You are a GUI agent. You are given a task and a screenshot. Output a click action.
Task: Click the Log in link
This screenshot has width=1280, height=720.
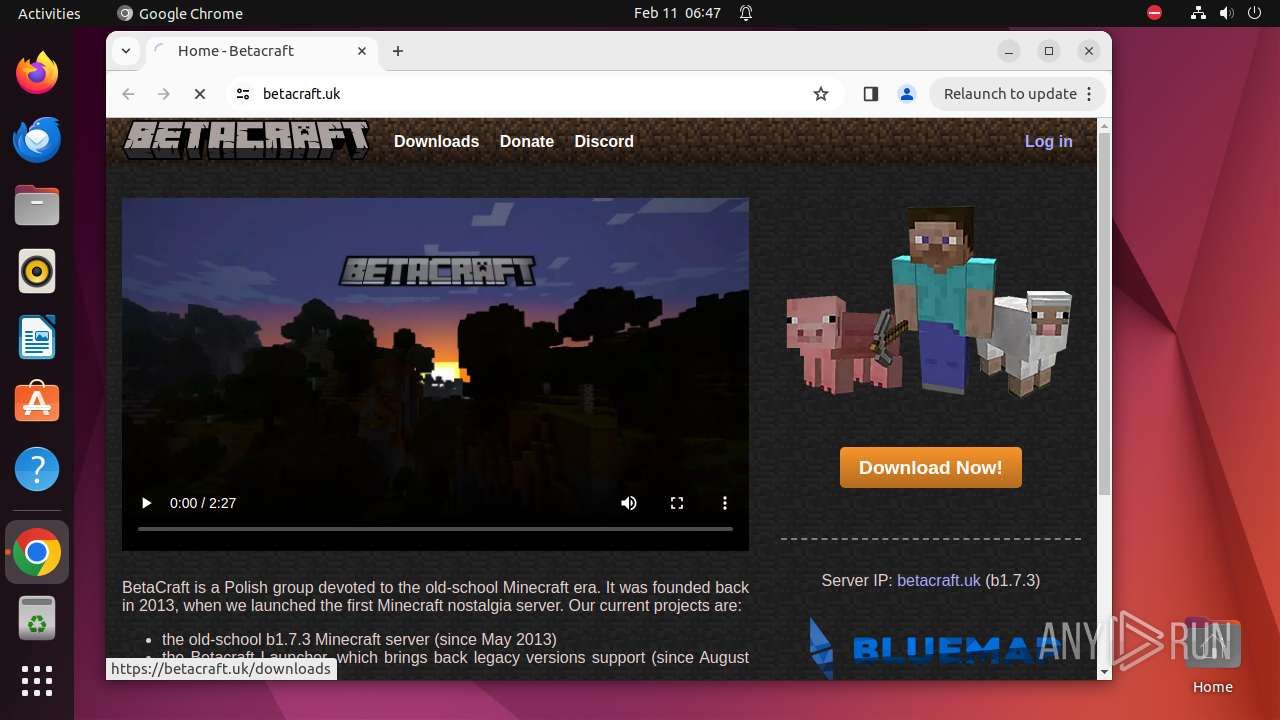tap(1048, 142)
